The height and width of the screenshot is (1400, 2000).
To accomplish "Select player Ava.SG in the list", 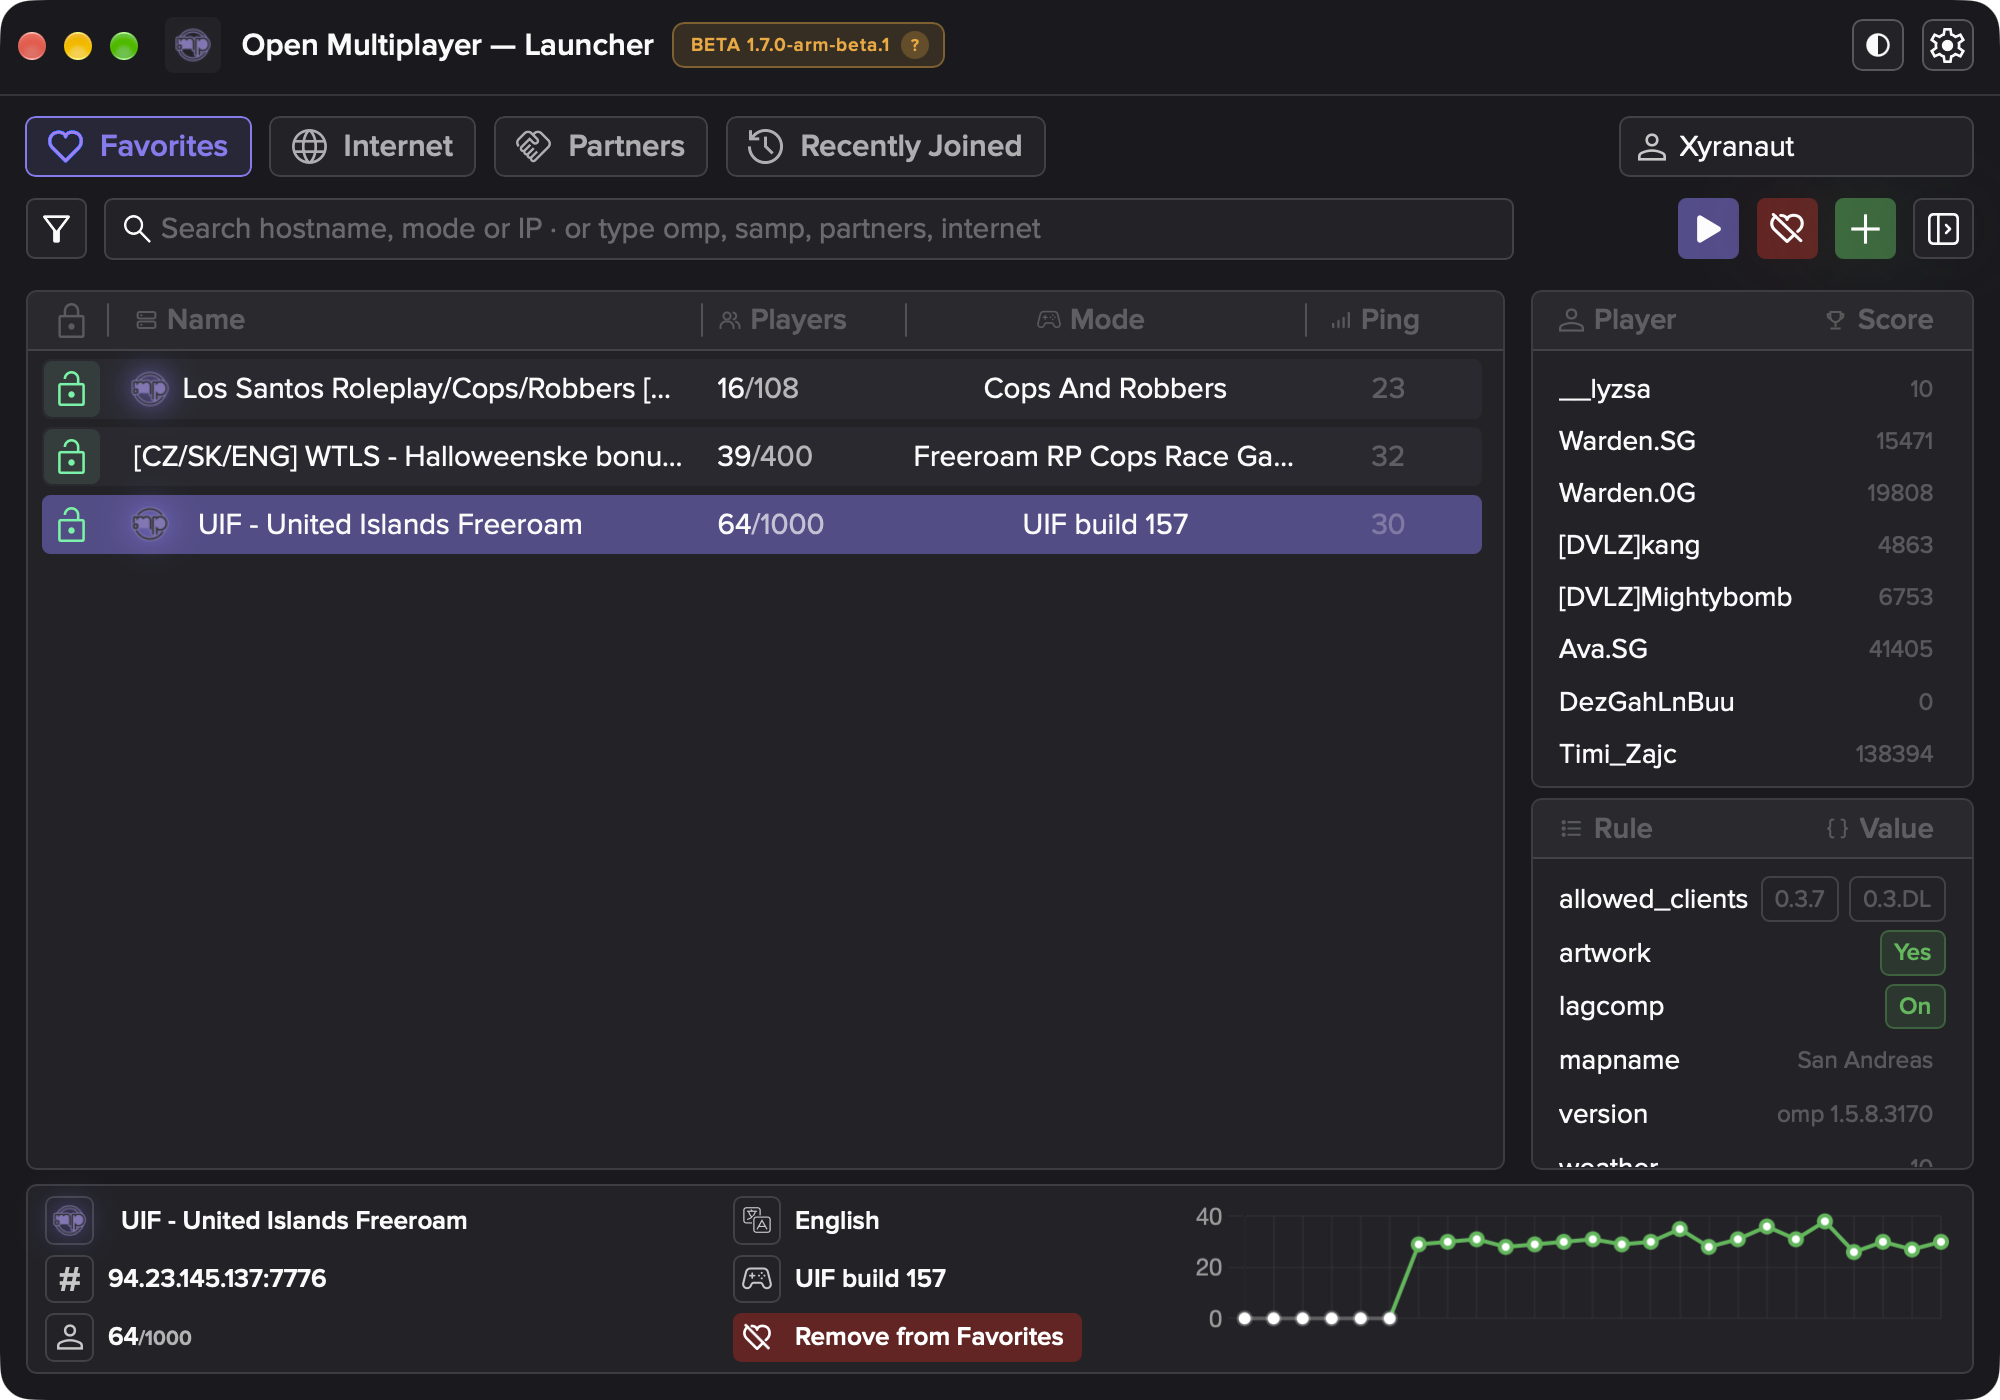I will coord(1746,649).
